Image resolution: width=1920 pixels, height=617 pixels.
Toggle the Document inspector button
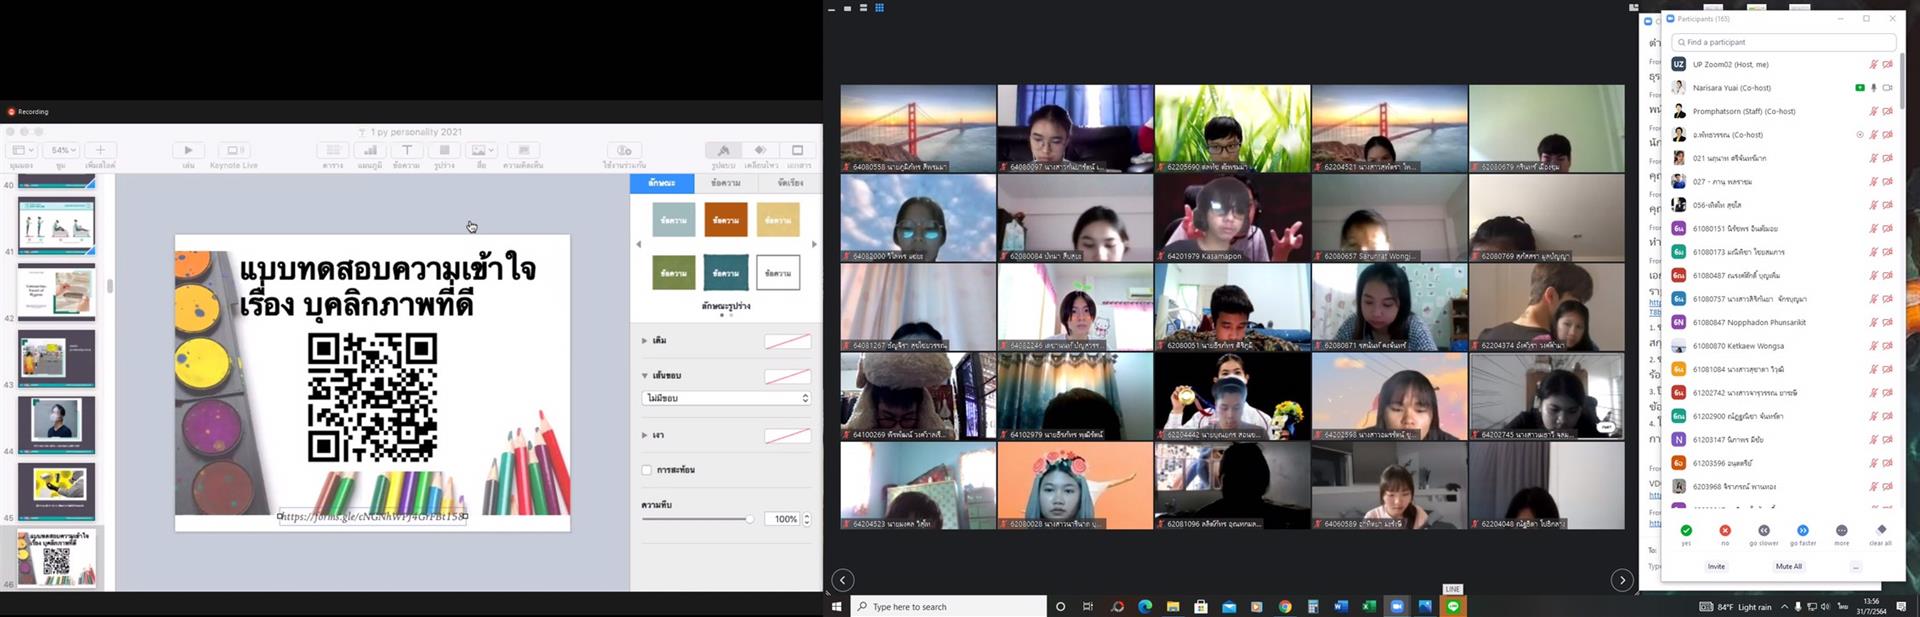[798, 150]
